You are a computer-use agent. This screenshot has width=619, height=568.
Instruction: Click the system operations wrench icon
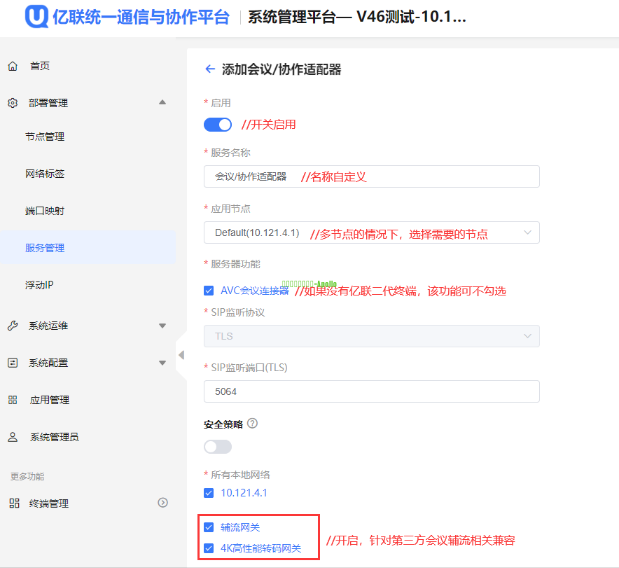coord(13,326)
